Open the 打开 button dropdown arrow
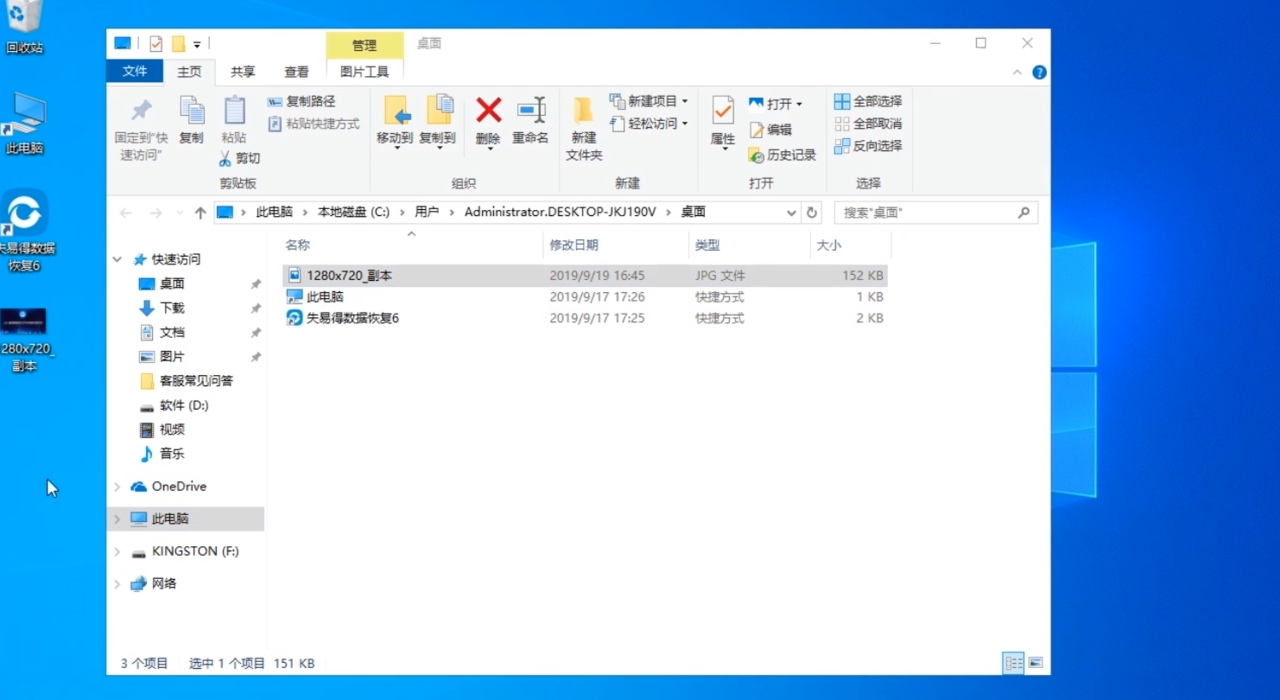 point(800,102)
